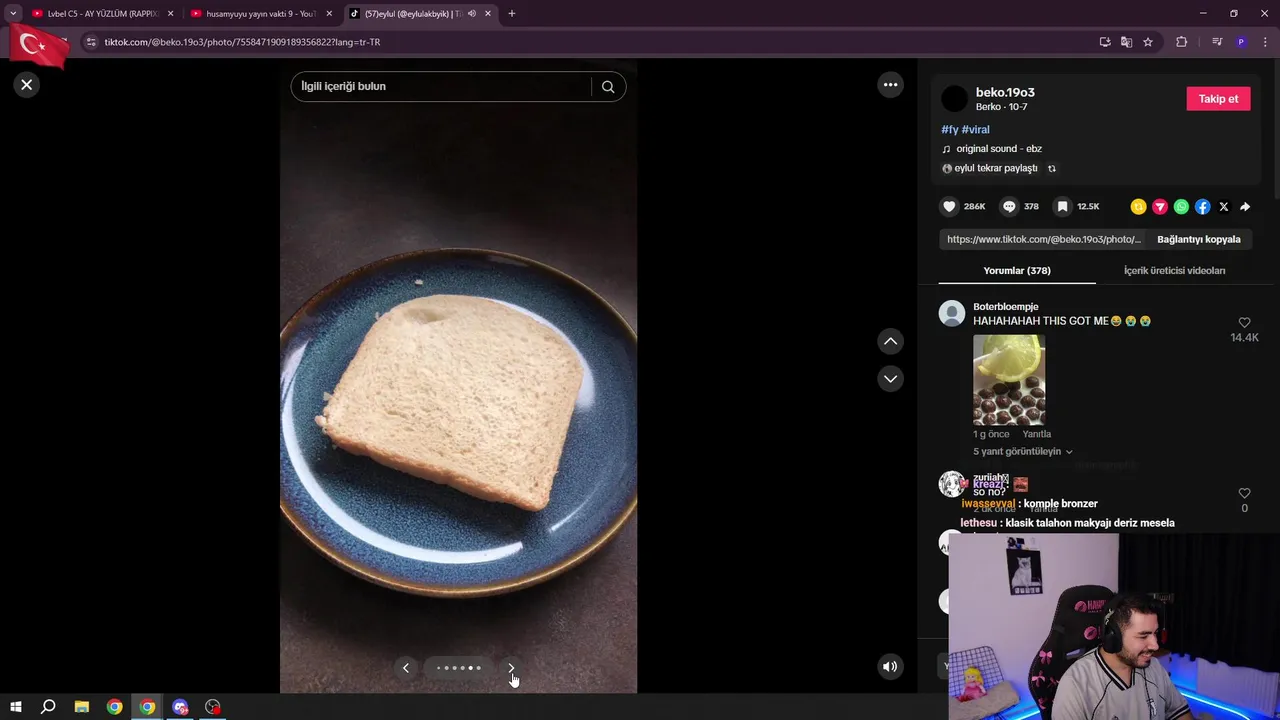Open a new browser tab
The image size is (1280, 720).
512,14
